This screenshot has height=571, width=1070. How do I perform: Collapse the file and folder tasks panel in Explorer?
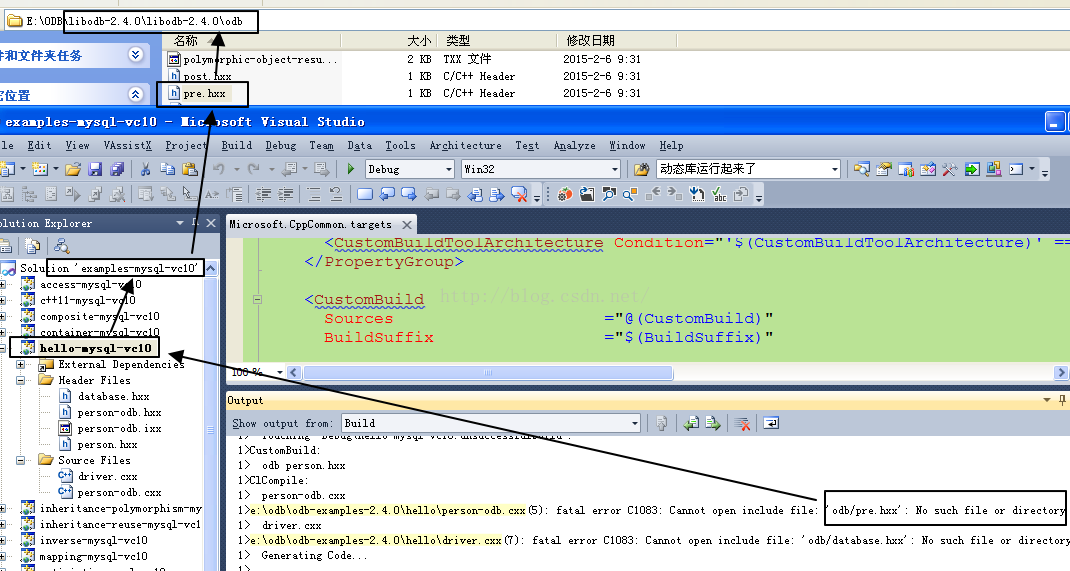136,55
